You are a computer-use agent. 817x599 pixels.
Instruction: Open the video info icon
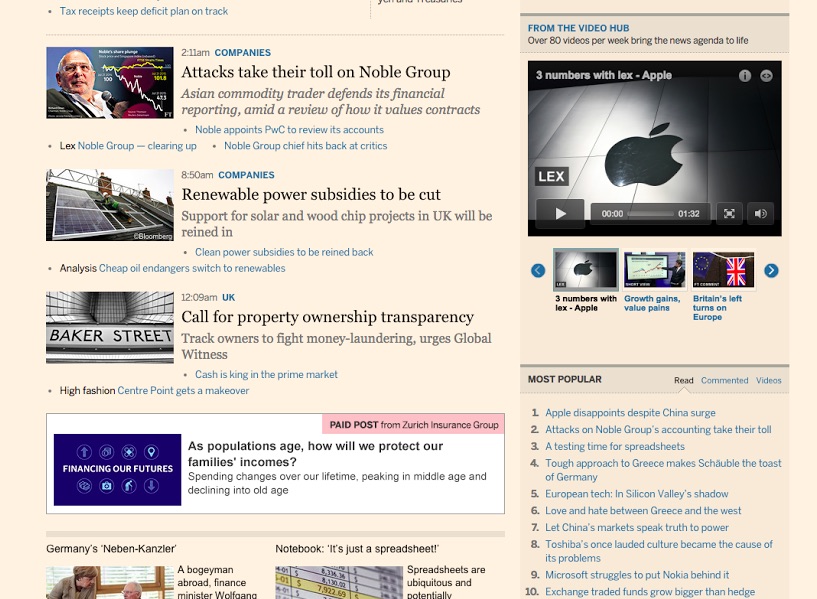[745, 76]
